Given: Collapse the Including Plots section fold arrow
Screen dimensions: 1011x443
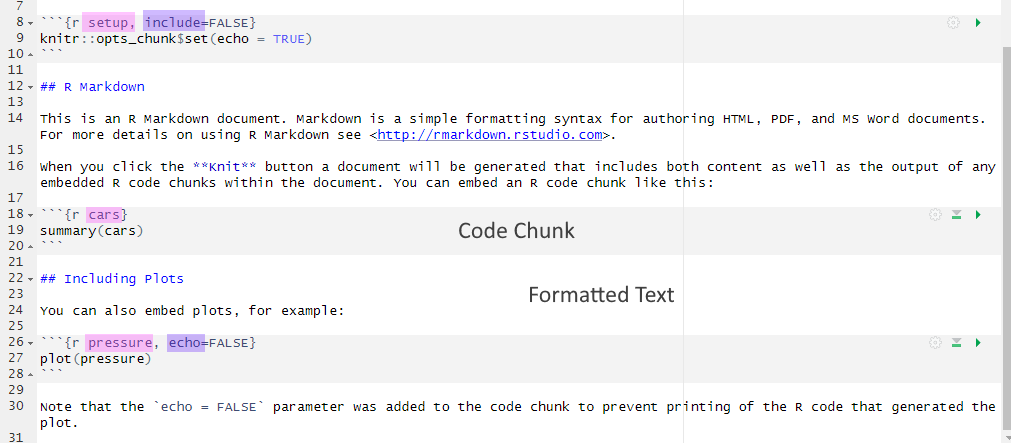Looking at the screenshot, I should [x=30, y=279].
